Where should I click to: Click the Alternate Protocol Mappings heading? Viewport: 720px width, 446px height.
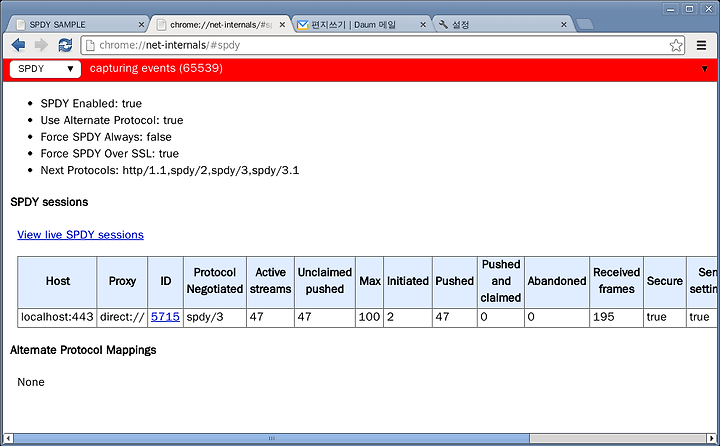click(83, 350)
